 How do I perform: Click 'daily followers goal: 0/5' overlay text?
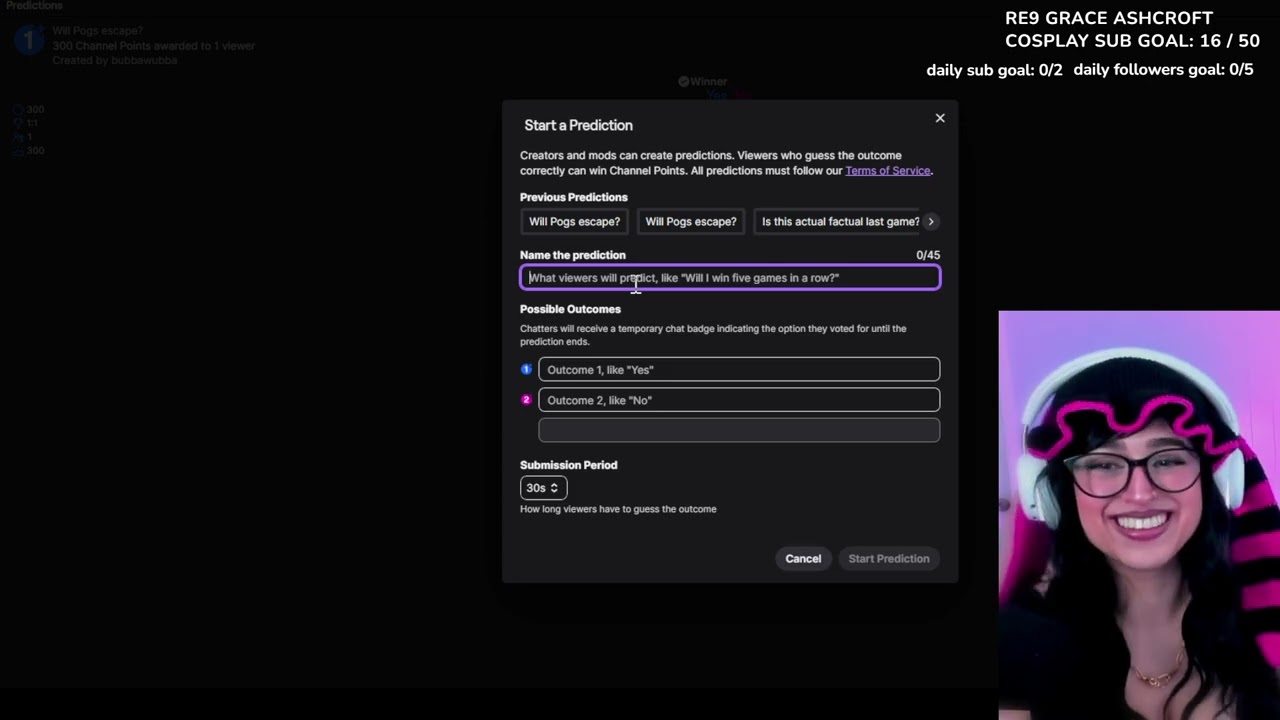(1163, 70)
